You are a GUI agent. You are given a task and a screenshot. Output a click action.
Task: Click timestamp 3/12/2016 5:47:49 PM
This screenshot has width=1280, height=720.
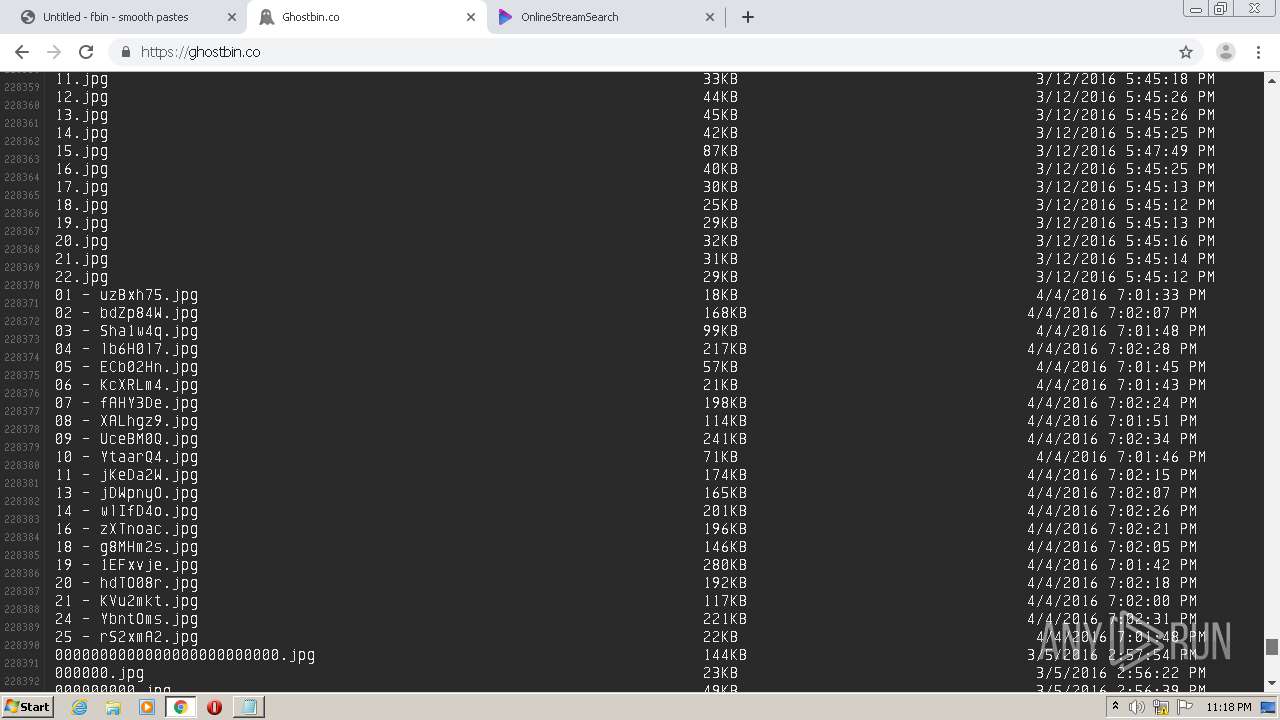tap(1125, 151)
